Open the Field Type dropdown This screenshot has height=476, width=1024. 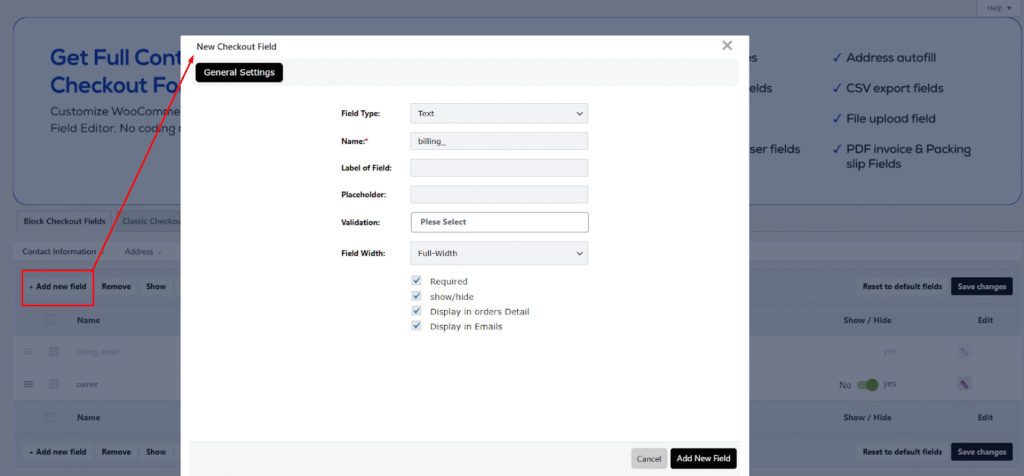499,114
